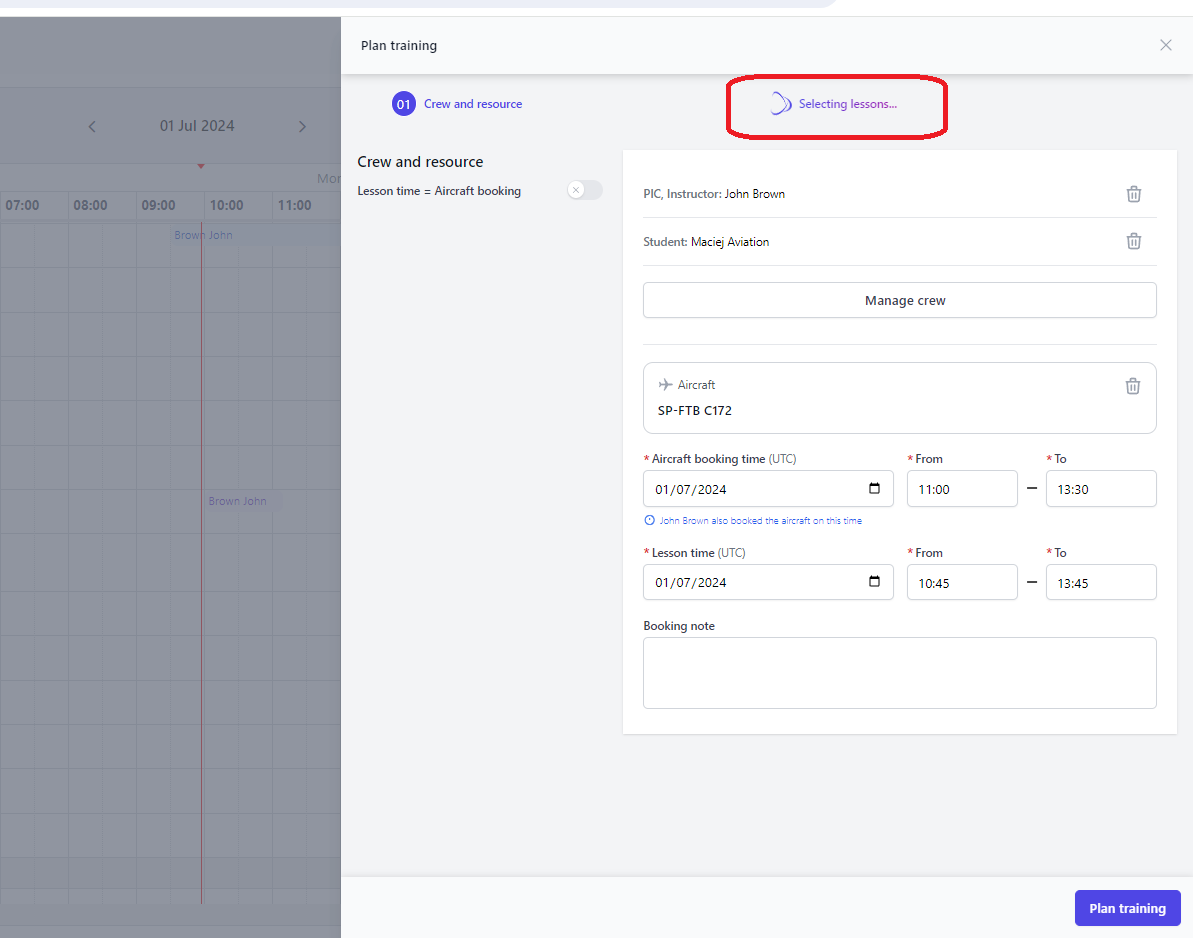Edit Lesson From time 10:45

pyautogui.click(x=962, y=582)
